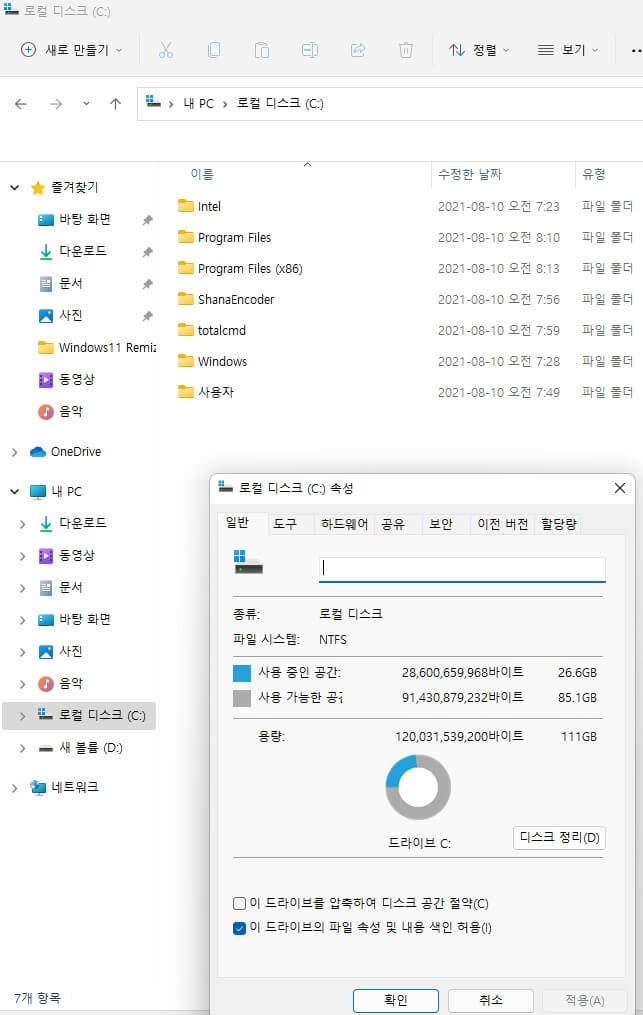The image size is (643, 1015).
Task: Click the 다운로드 icon under 즐겨찾기
Action: pyautogui.click(x=45, y=251)
